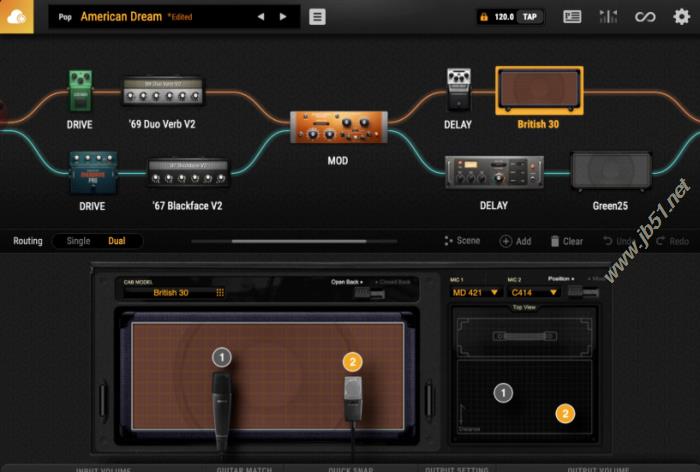This screenshot has height=472, width=700.
Task: Toggle the Position / Mix switch
Action: tap(583, 292)
